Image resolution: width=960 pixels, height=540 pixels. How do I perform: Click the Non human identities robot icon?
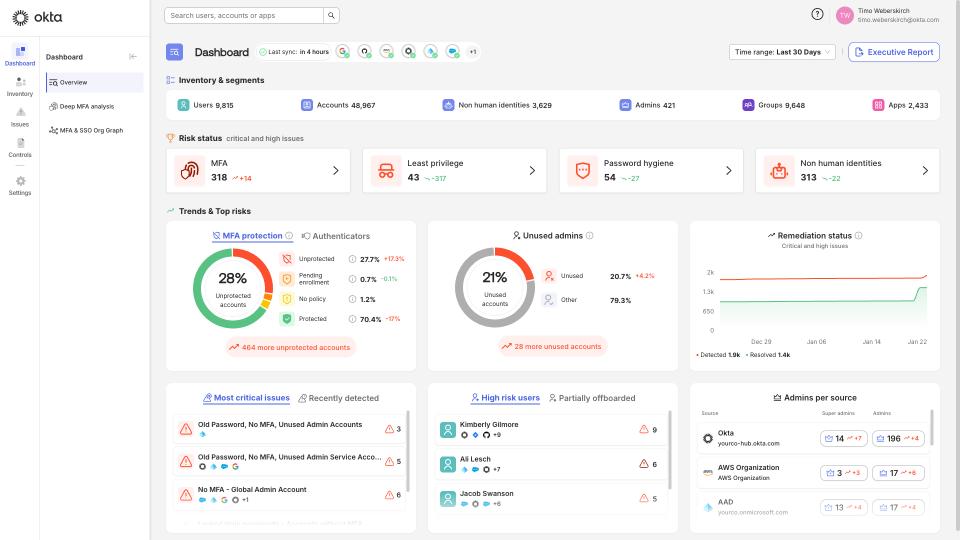click(x=779, y=170)
